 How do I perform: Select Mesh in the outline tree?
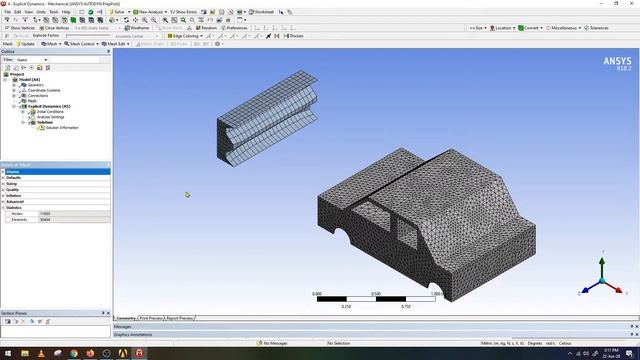(32, 101)
